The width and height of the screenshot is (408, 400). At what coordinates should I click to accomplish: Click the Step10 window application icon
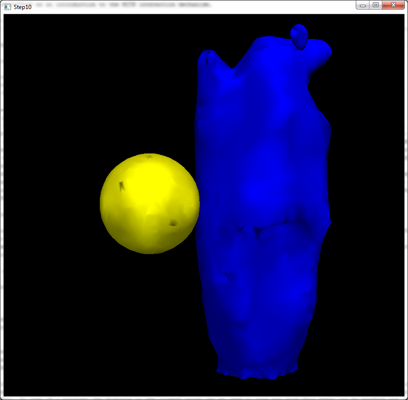point(8,6)
